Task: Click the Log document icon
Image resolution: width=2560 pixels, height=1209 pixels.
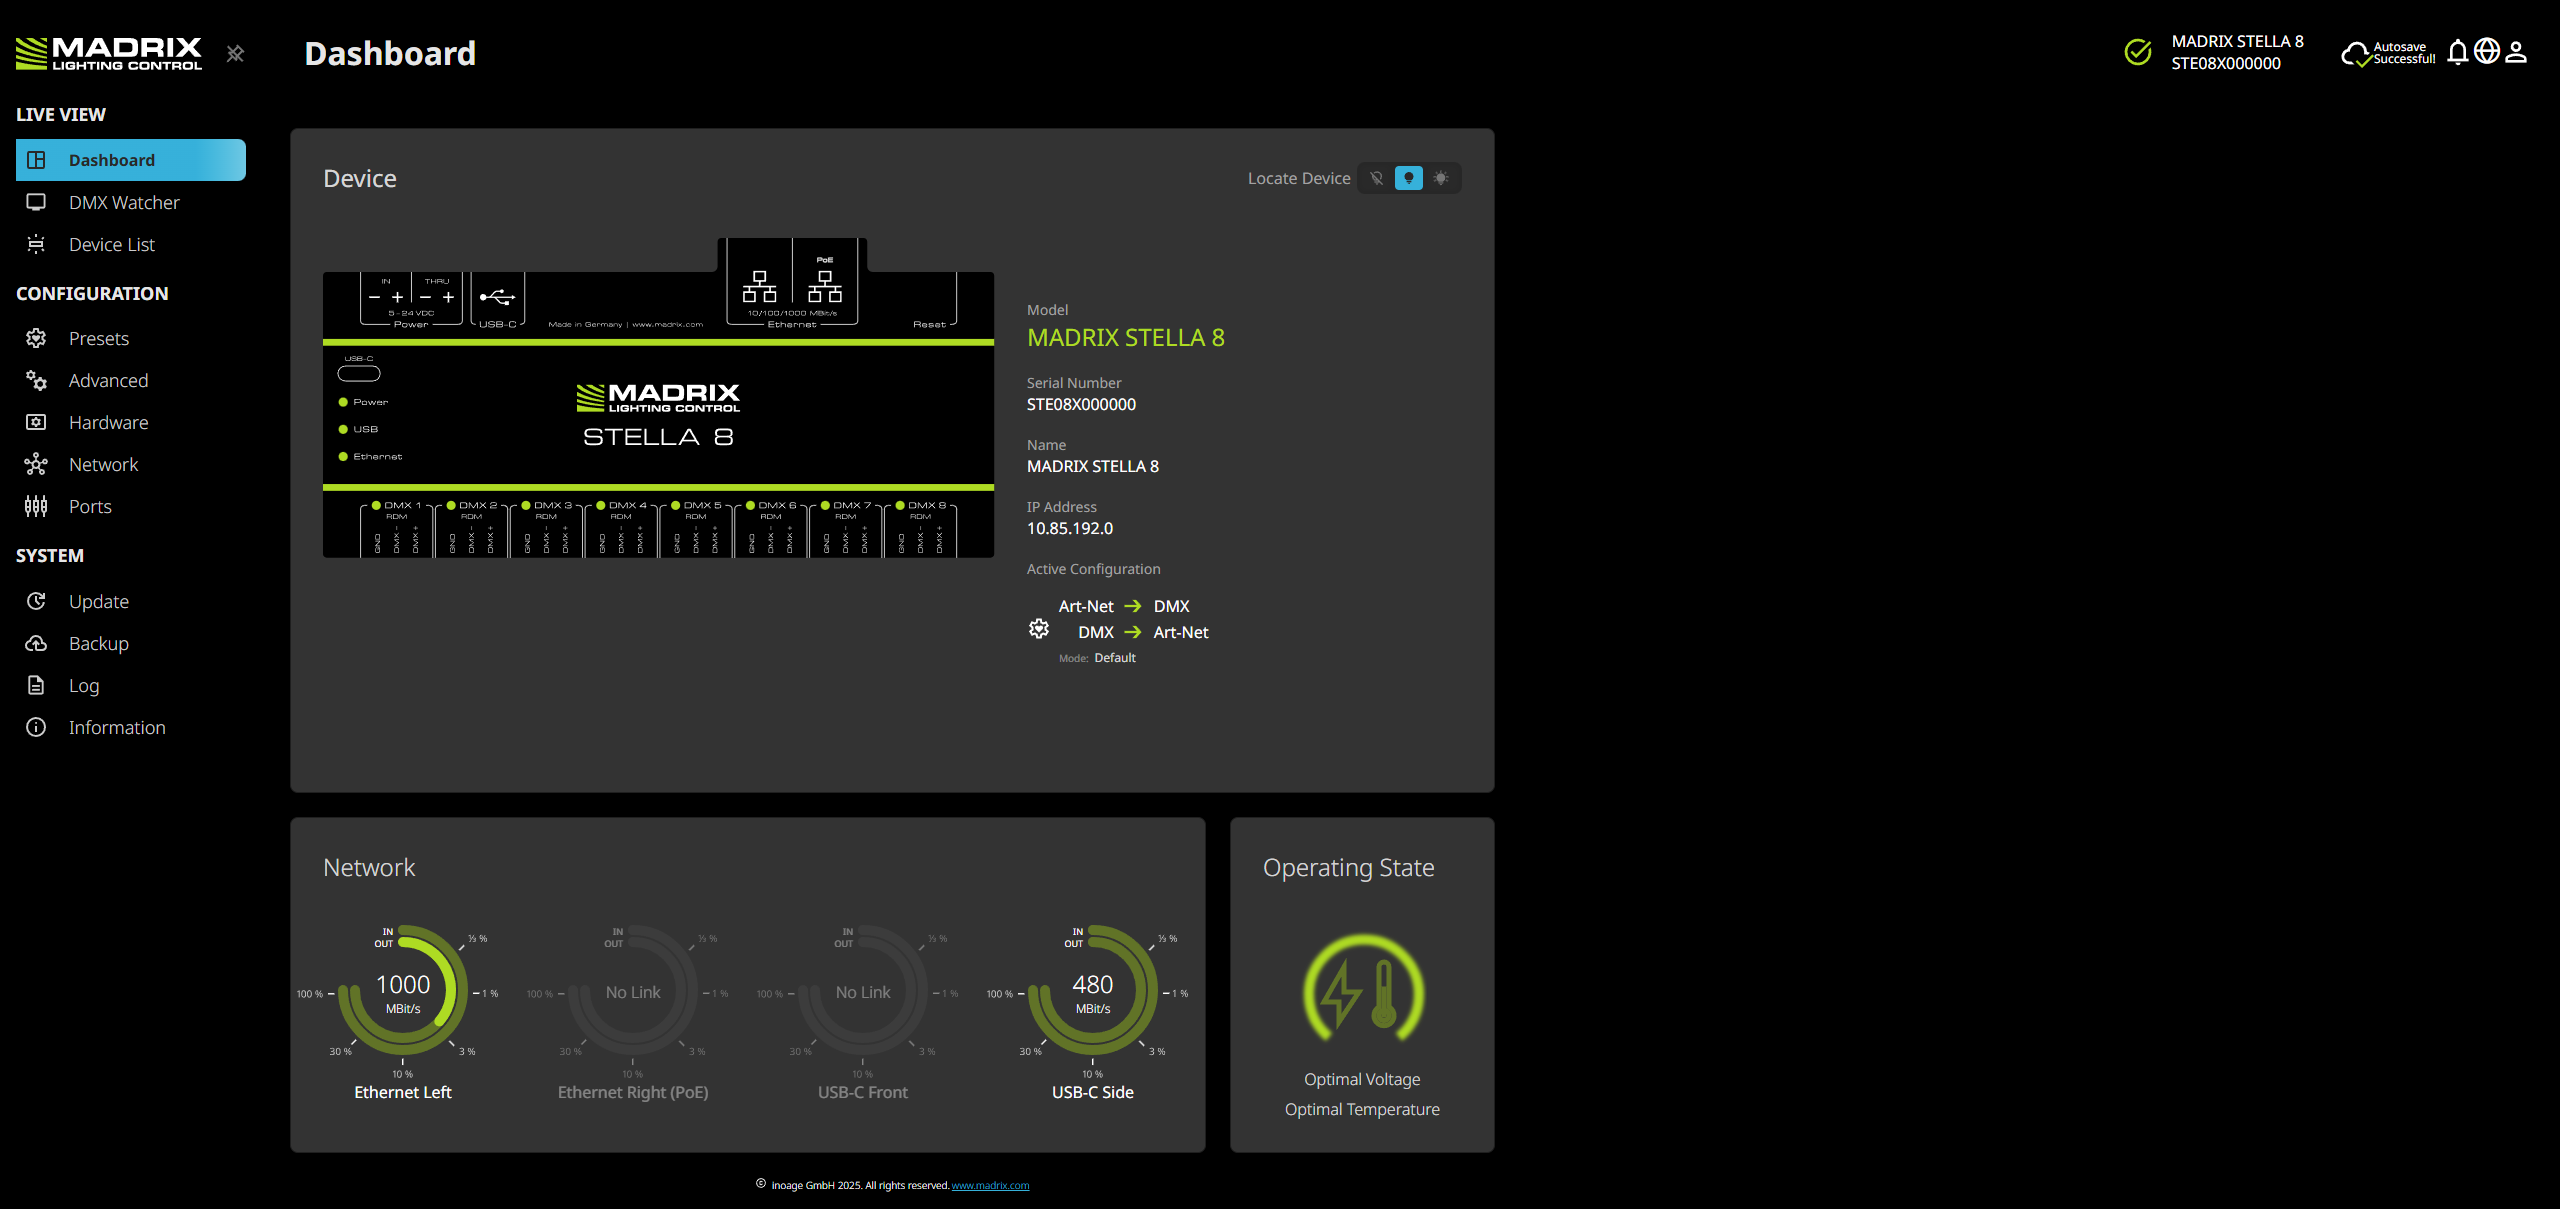Action: pyautogui.click(x=36, y=685)
